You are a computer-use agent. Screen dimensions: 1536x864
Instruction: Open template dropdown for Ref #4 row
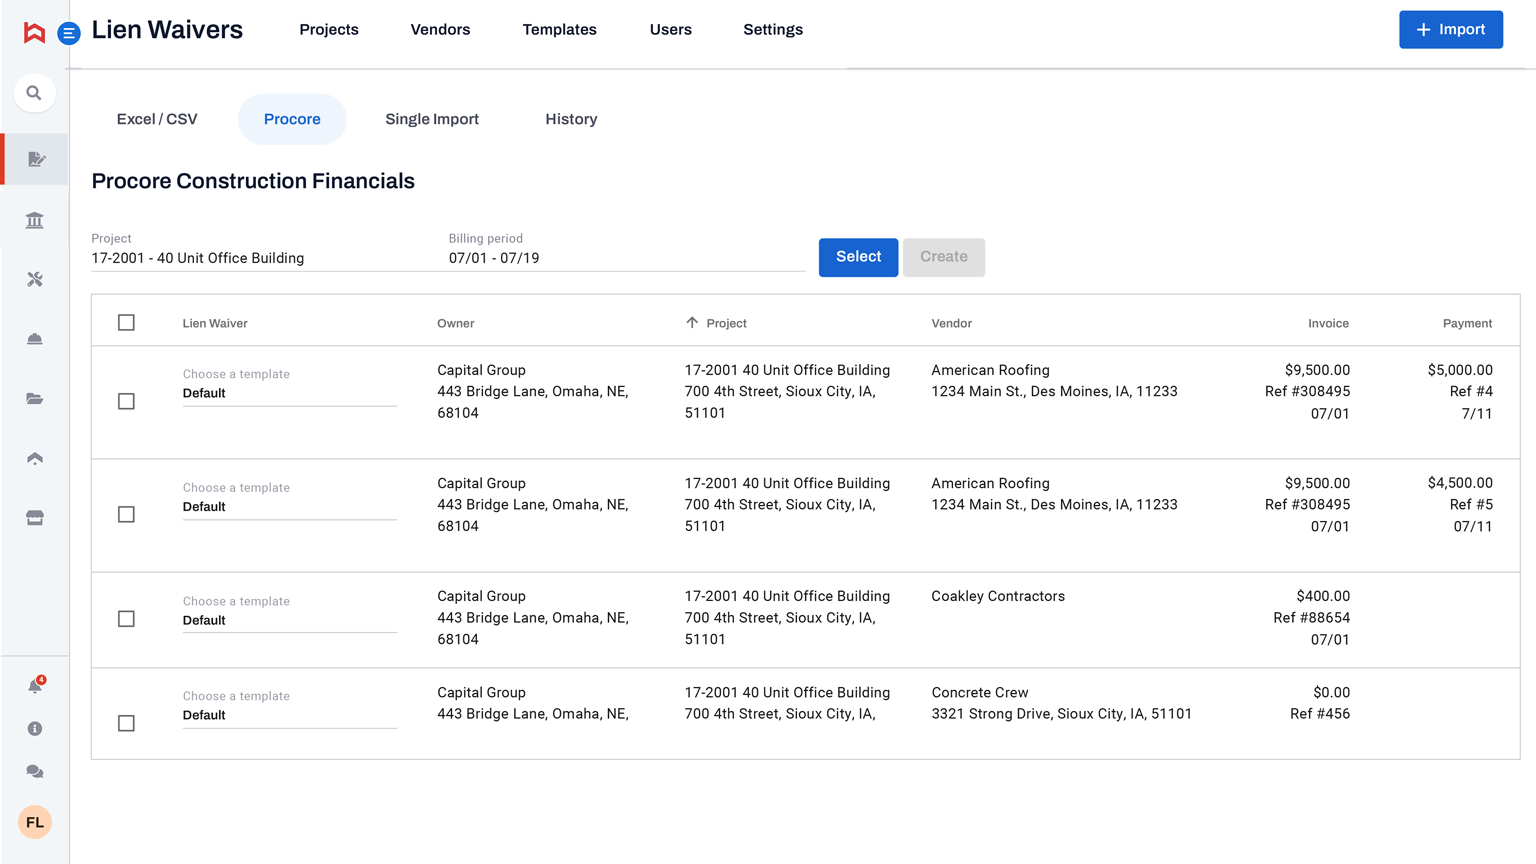coord(290,385)
